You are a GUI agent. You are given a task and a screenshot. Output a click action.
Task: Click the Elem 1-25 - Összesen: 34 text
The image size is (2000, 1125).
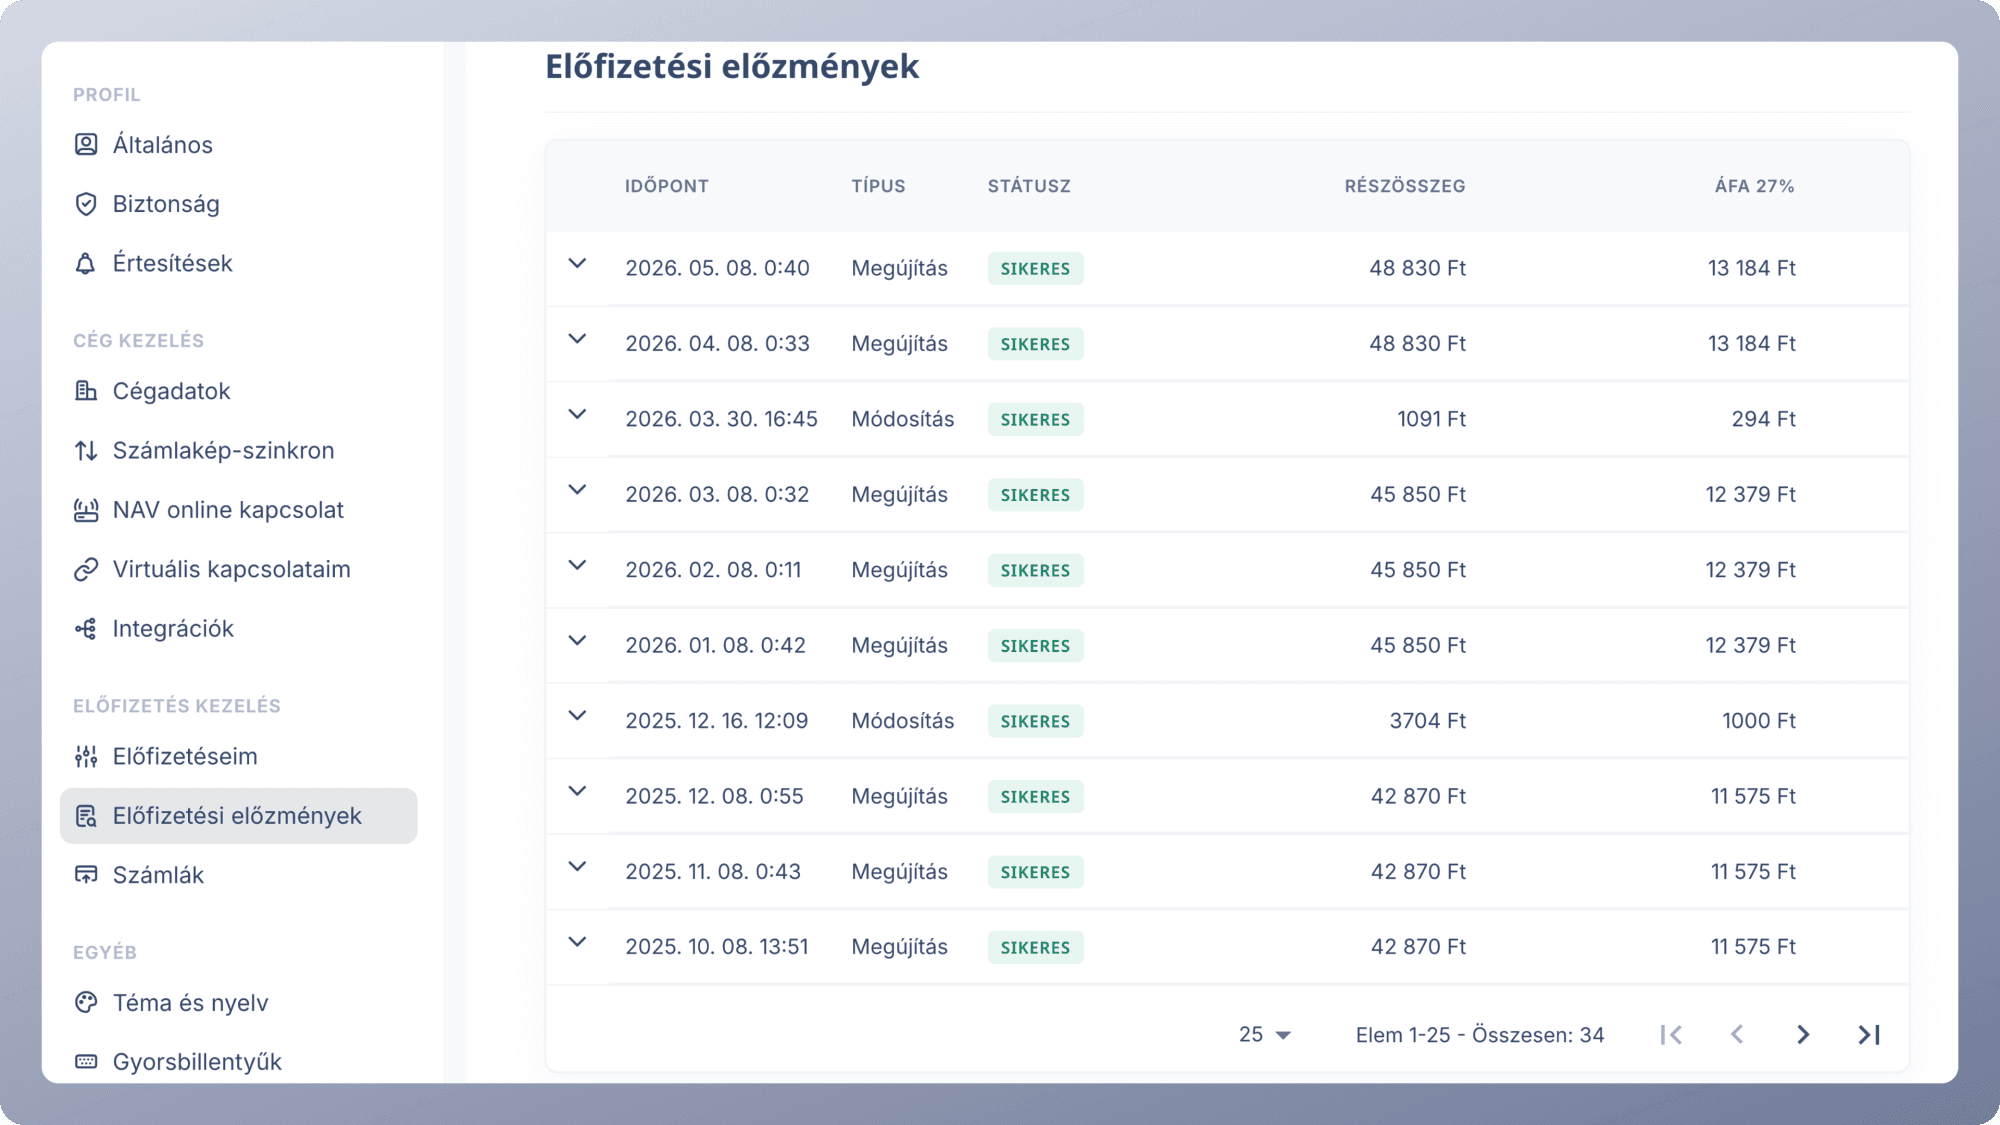[1480, 1035]
